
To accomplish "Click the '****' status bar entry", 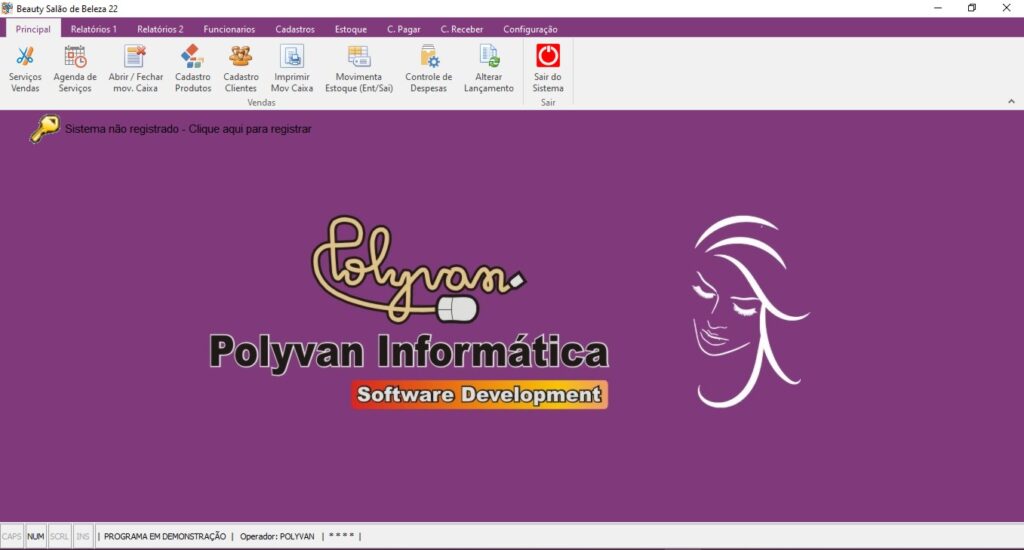I will (342, 536).
